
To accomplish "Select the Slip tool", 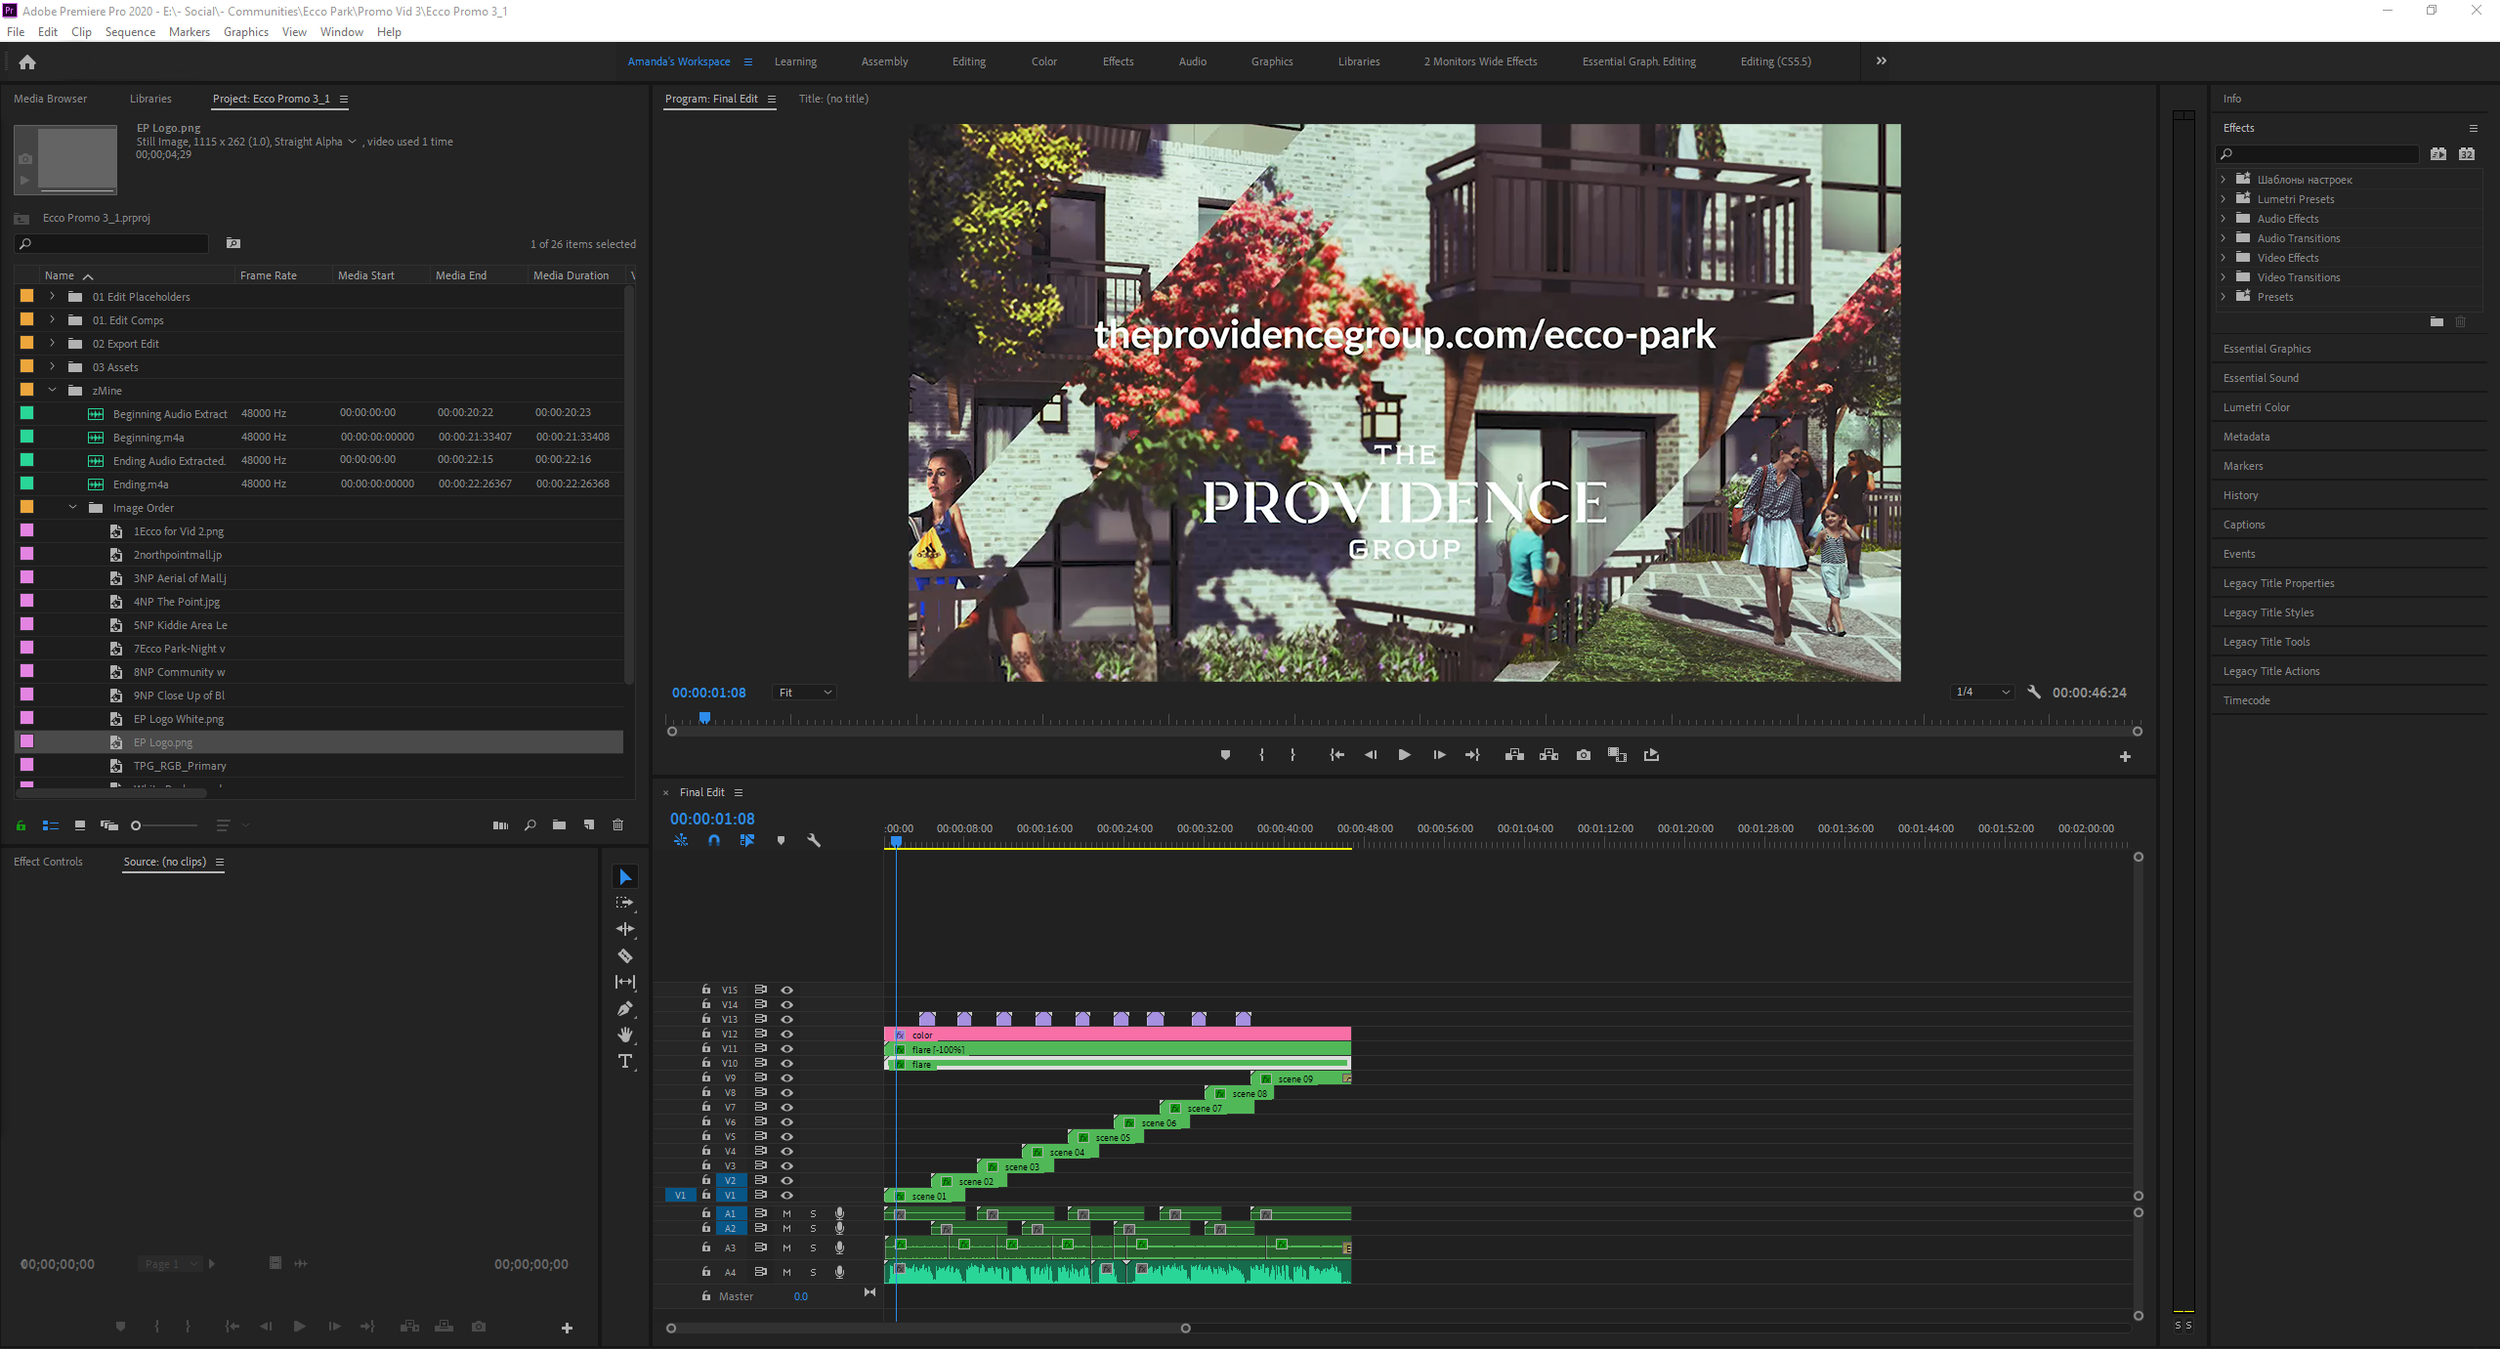I will [625, 982].
